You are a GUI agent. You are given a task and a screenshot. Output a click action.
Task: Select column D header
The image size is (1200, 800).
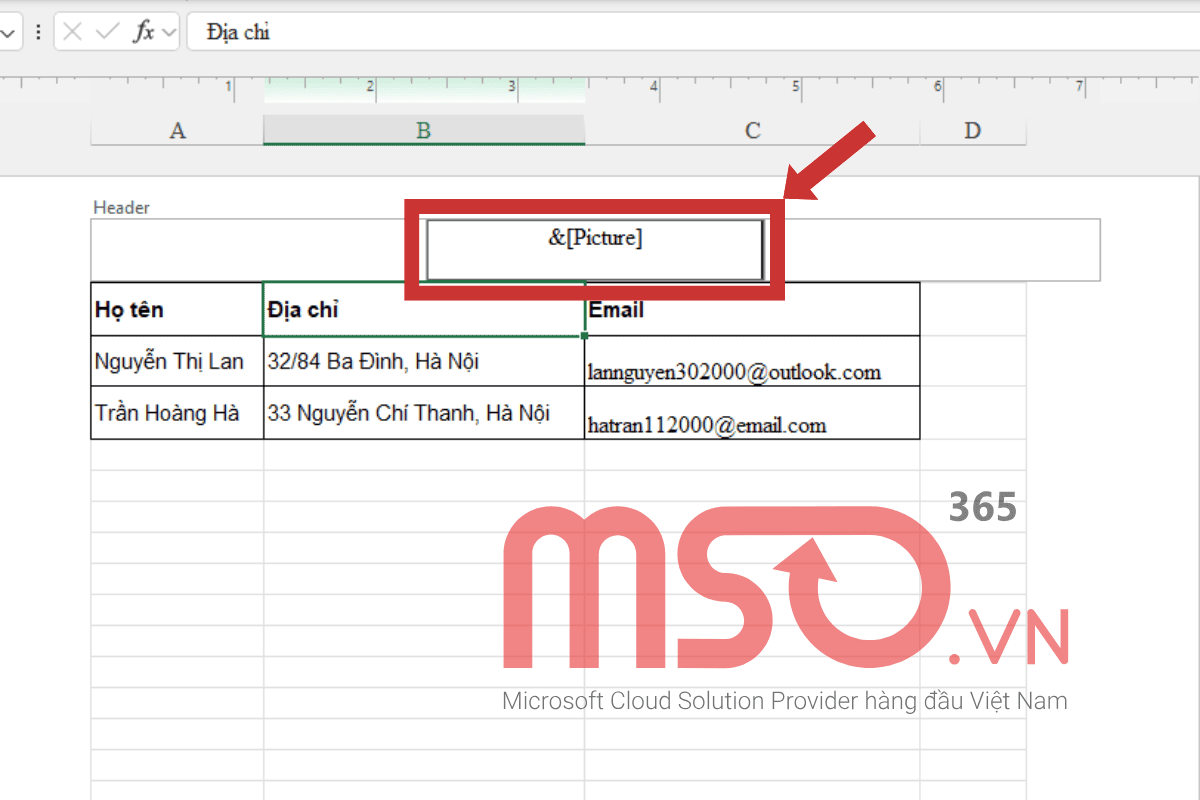972,131
